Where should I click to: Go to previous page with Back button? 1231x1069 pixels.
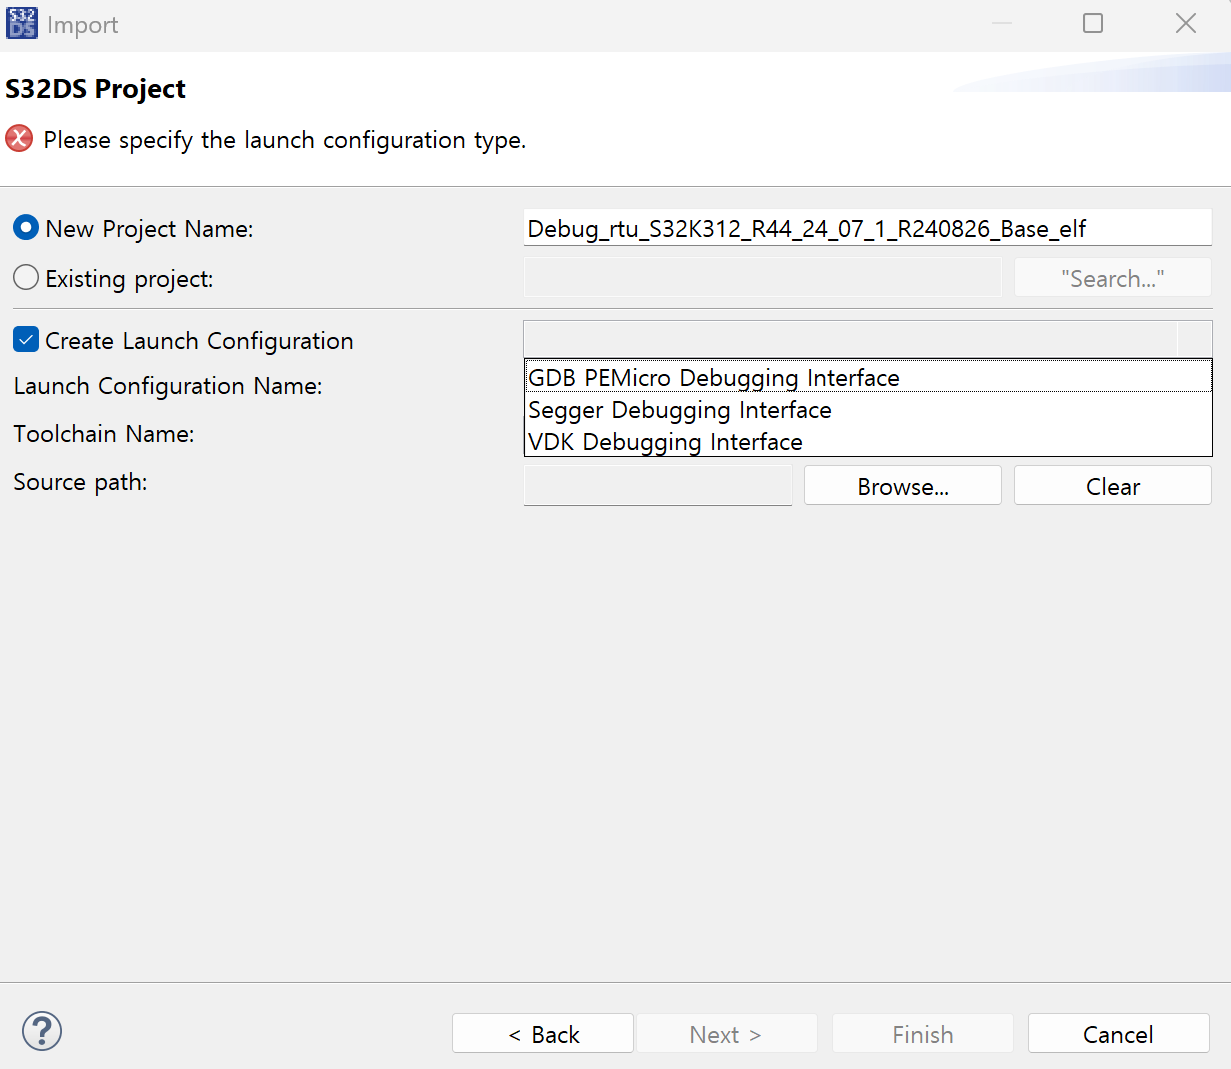(543, 1034)
